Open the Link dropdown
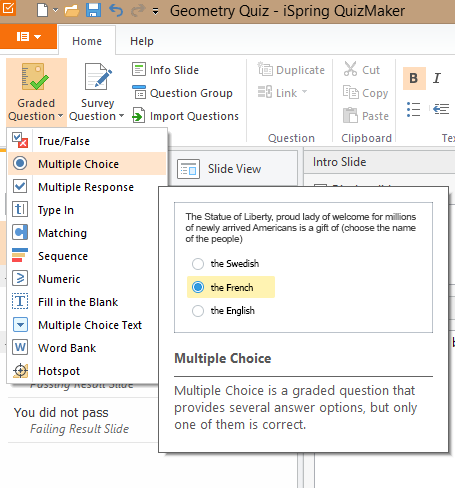This screenshot has width=455, height=488. [282, 93]
